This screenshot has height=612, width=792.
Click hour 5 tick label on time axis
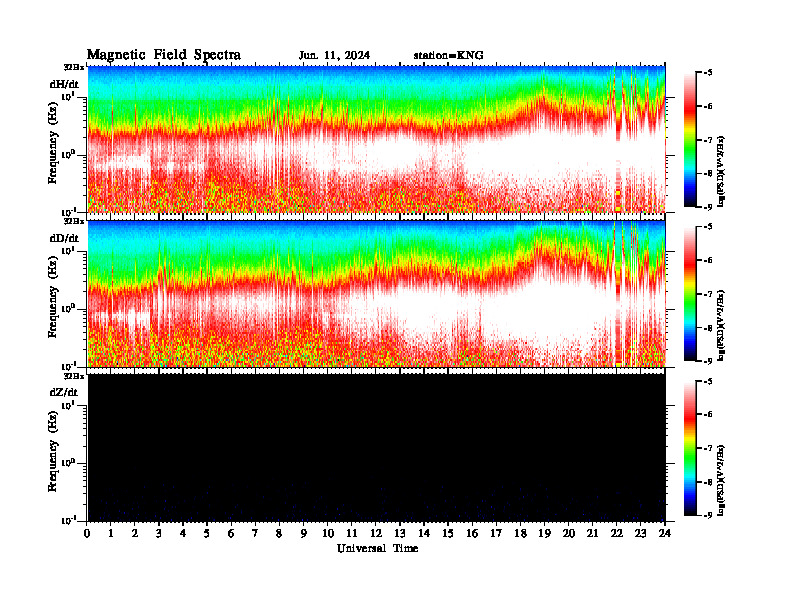coord(207,534)
